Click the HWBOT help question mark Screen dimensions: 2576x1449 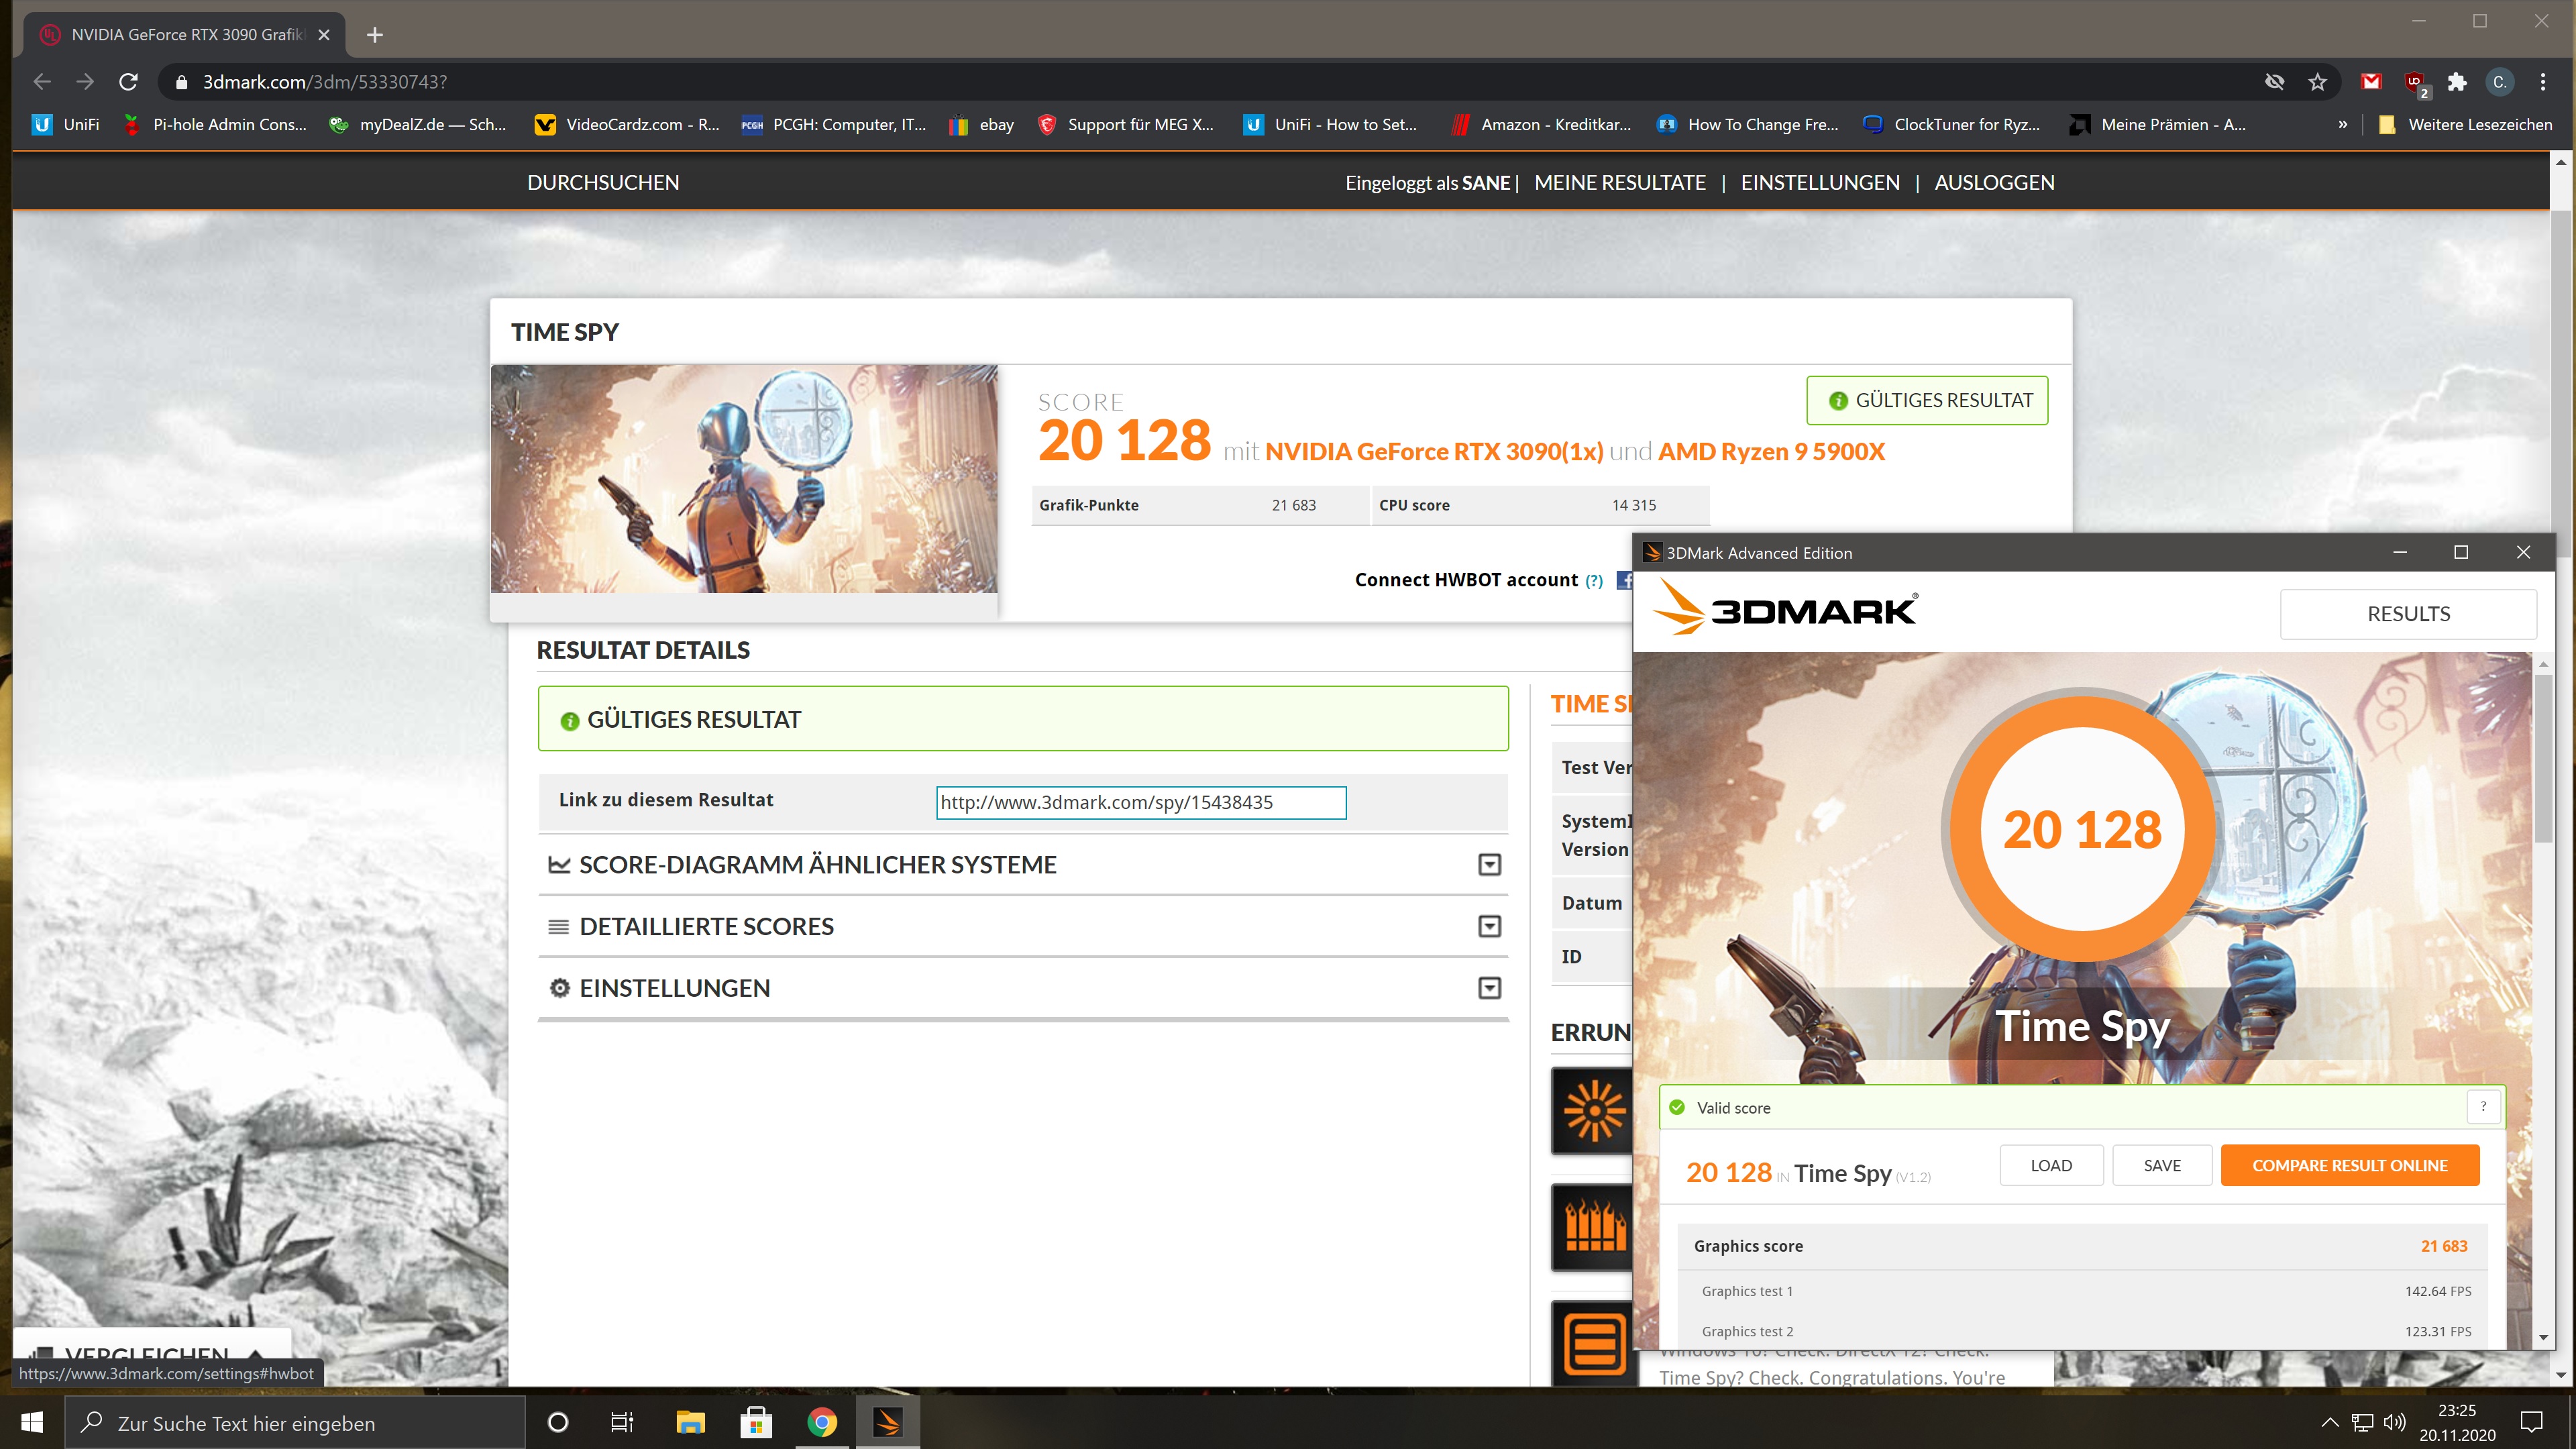[x=1594, y=581]
